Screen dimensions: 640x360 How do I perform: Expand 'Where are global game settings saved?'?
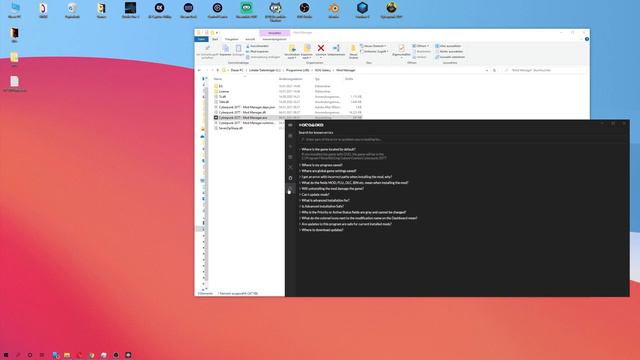[328, 171]
